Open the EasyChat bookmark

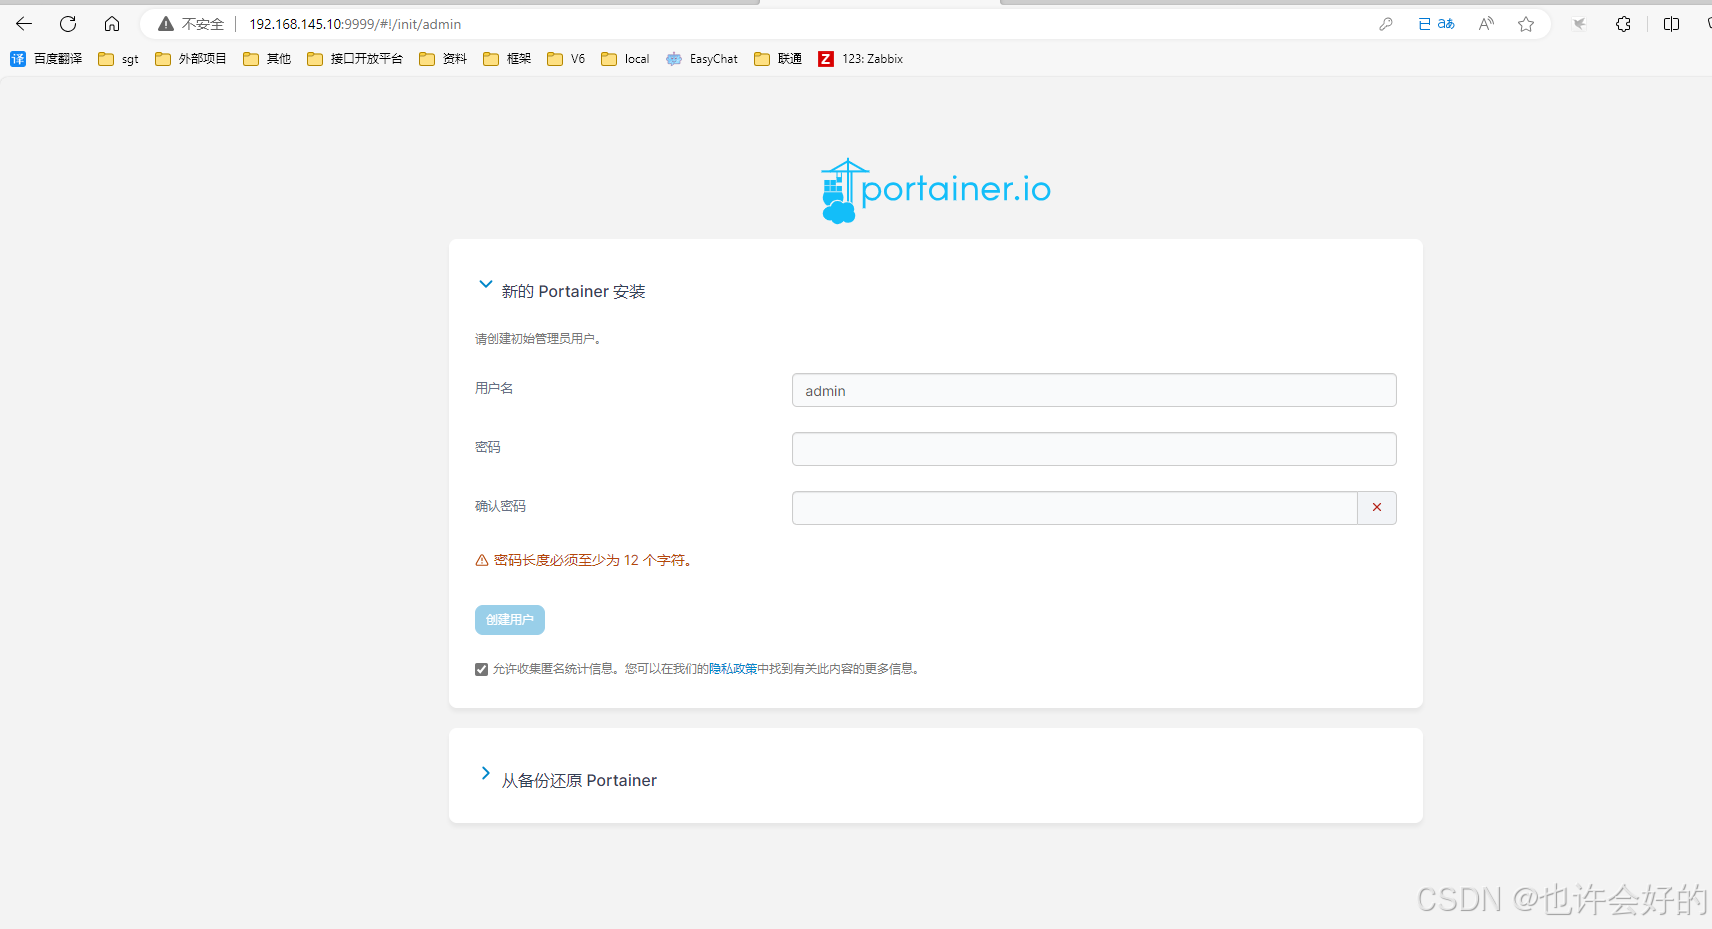point(702,59)
